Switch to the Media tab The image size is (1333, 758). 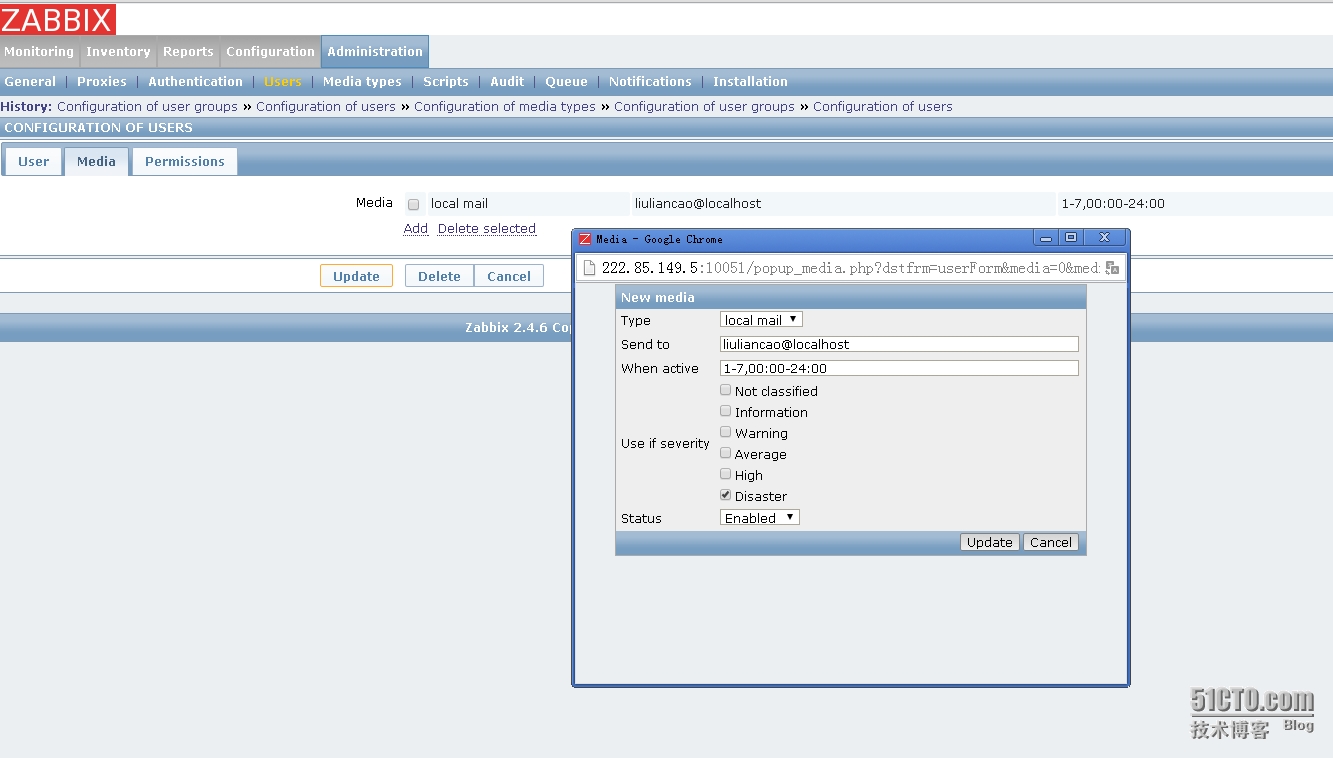pyautogui.click(x=96, y=161)
